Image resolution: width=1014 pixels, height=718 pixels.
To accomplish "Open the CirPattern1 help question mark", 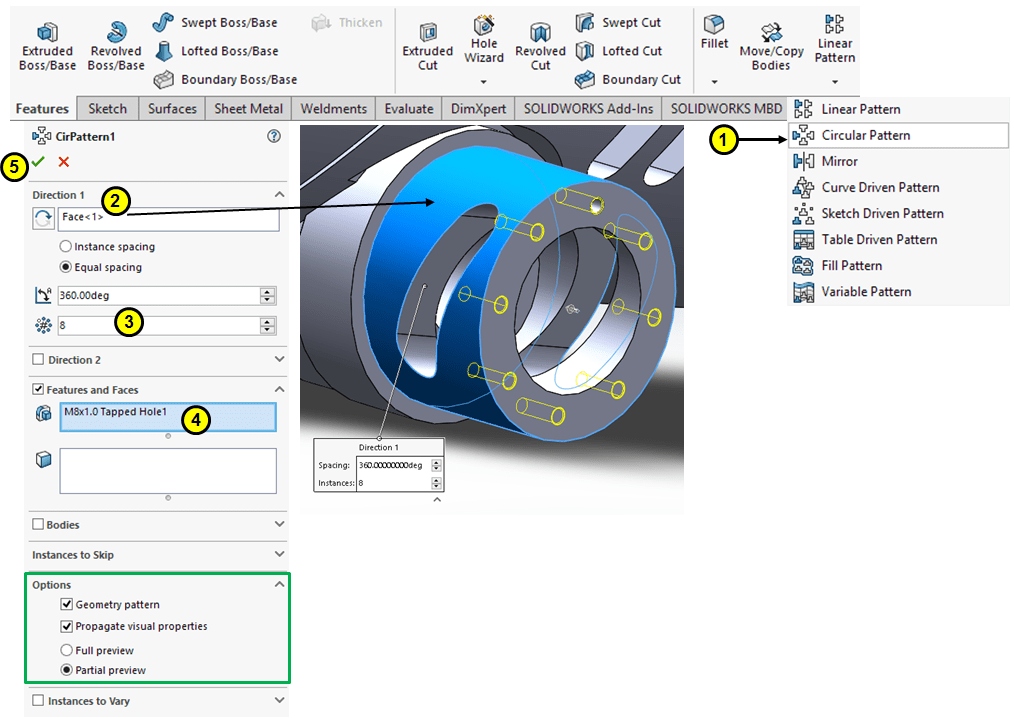I will [x=274, y=136].
